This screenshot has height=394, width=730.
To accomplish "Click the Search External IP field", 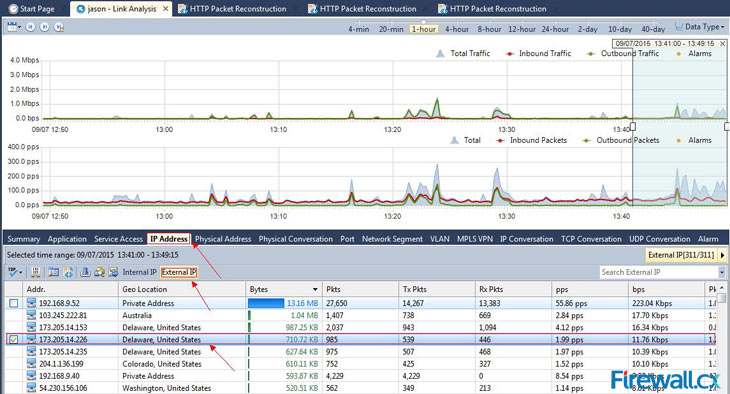I will point(659,272).
